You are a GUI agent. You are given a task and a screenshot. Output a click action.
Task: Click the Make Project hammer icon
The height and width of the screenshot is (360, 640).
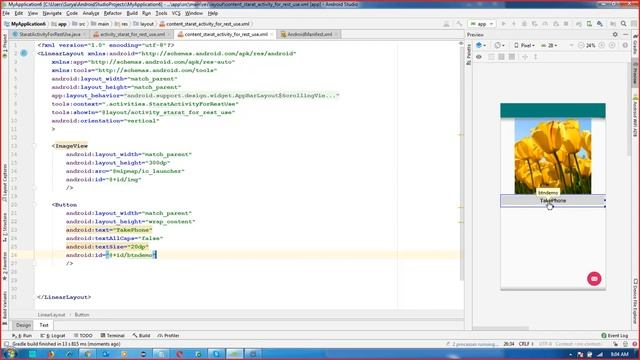pos(459,24)
